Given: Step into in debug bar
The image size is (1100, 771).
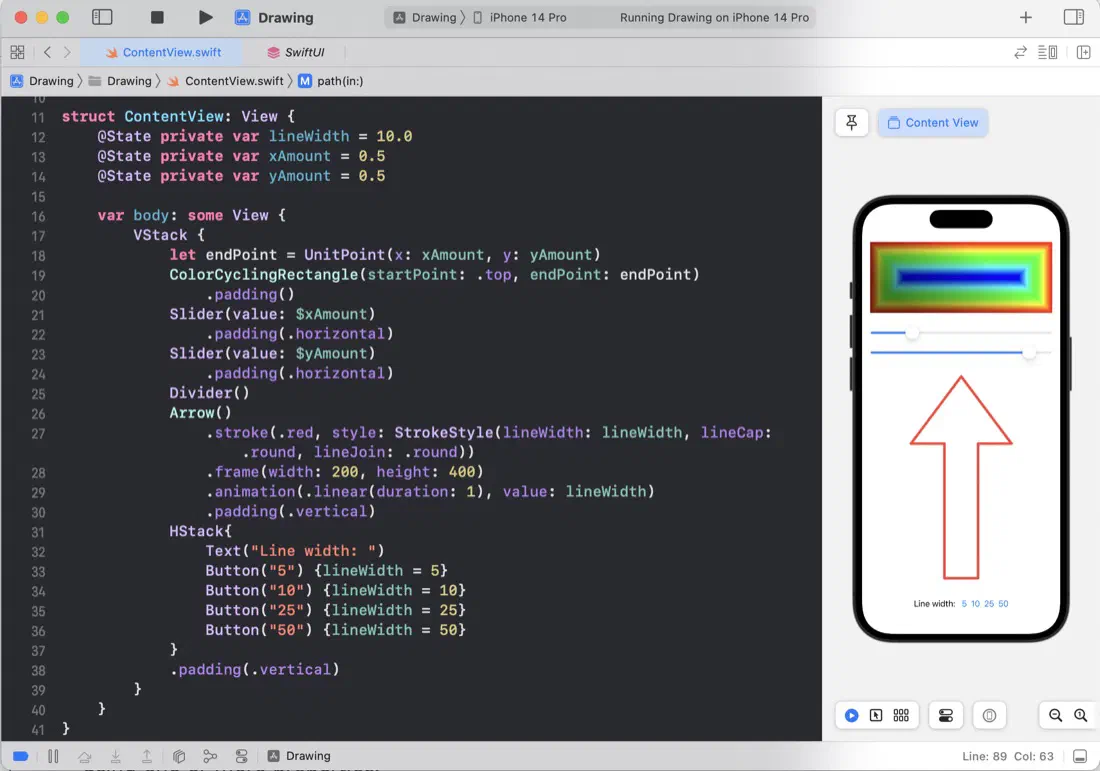Looking at the screenshot, I should click(x=116, y=756).
